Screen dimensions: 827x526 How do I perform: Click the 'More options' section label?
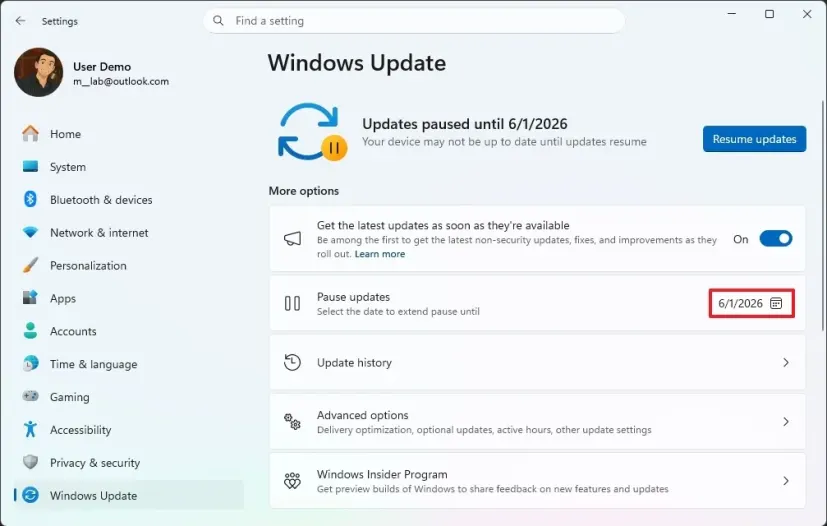[x=304, y=191]
